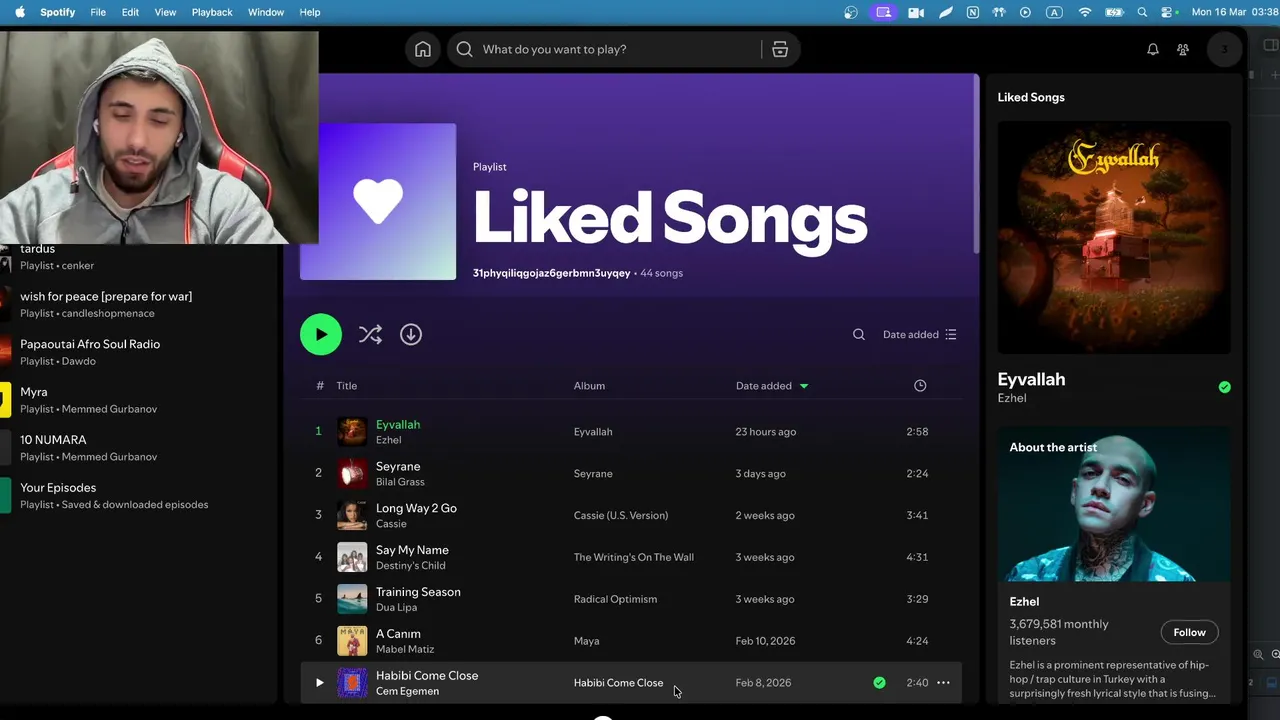
Task: Go to Spotify Home via house icon
Action: [x=423, y=49]
